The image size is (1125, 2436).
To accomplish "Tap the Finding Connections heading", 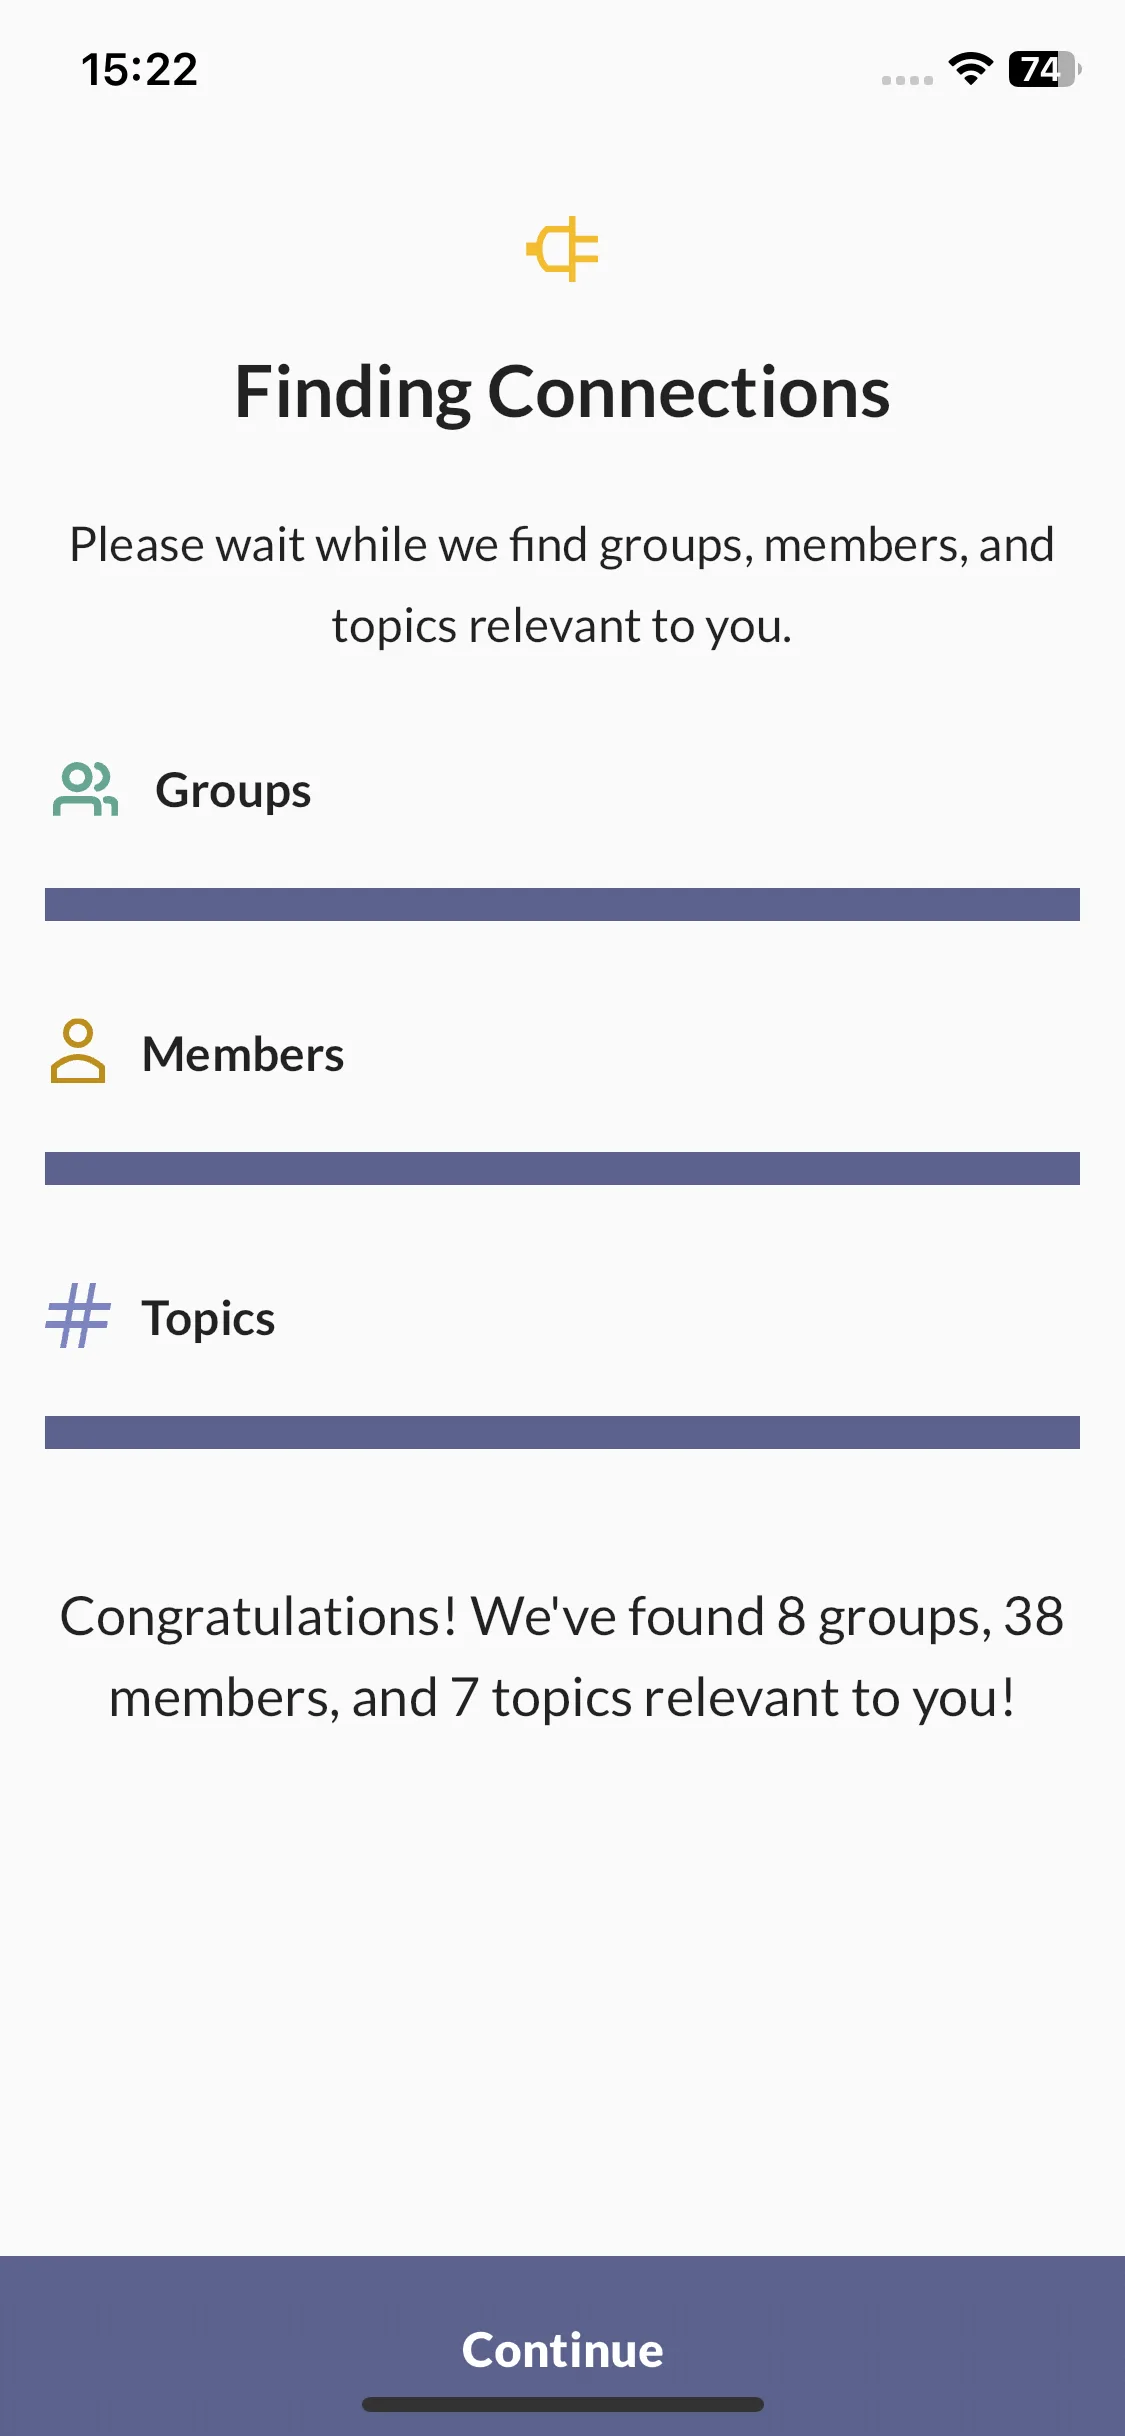I will click(x=562, y=392).
